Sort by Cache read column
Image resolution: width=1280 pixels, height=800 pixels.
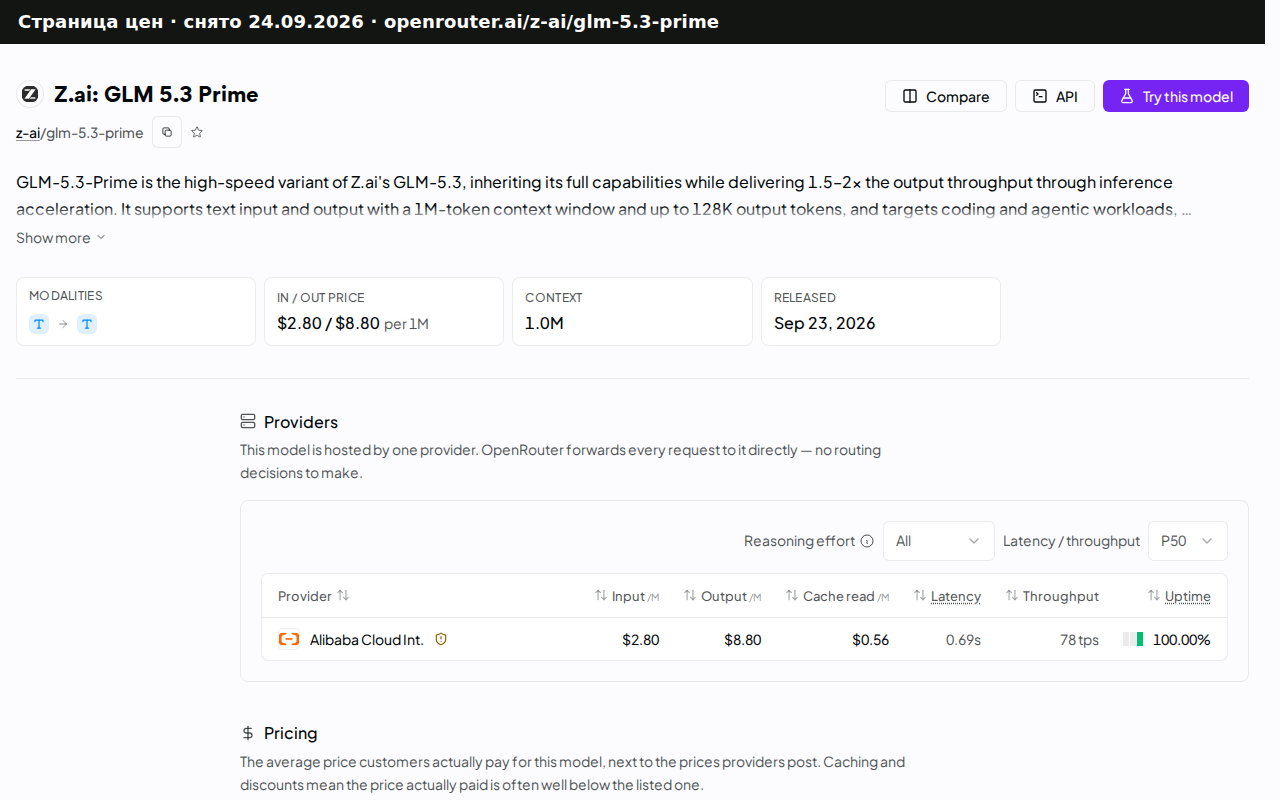pyautogui.click(x=837, y=596)
